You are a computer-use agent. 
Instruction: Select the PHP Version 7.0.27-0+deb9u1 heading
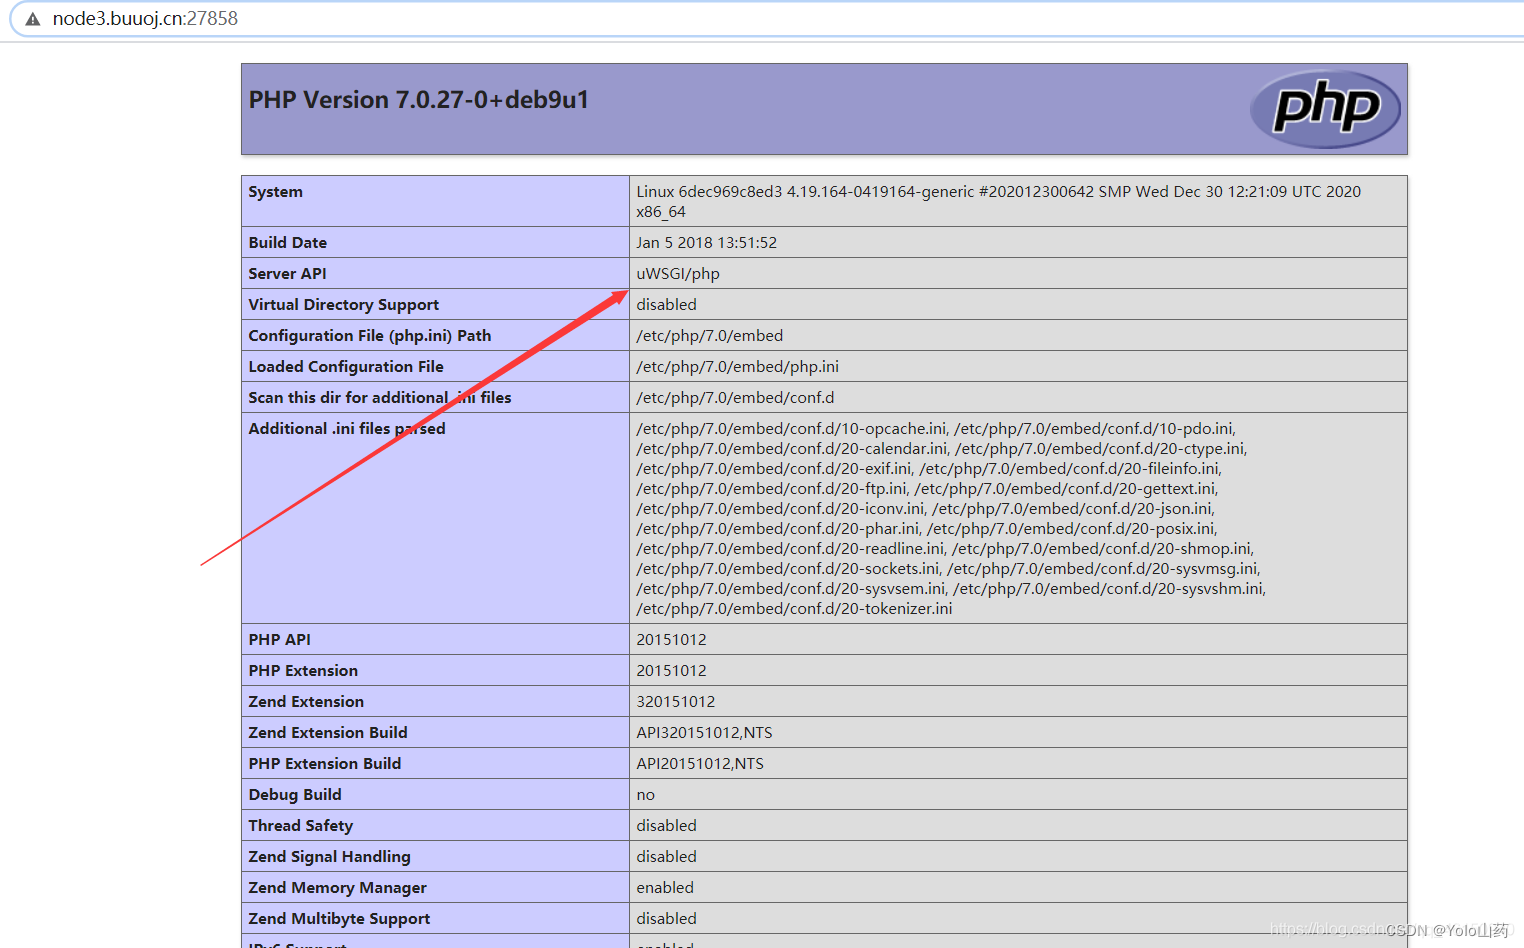pos(419,100)
